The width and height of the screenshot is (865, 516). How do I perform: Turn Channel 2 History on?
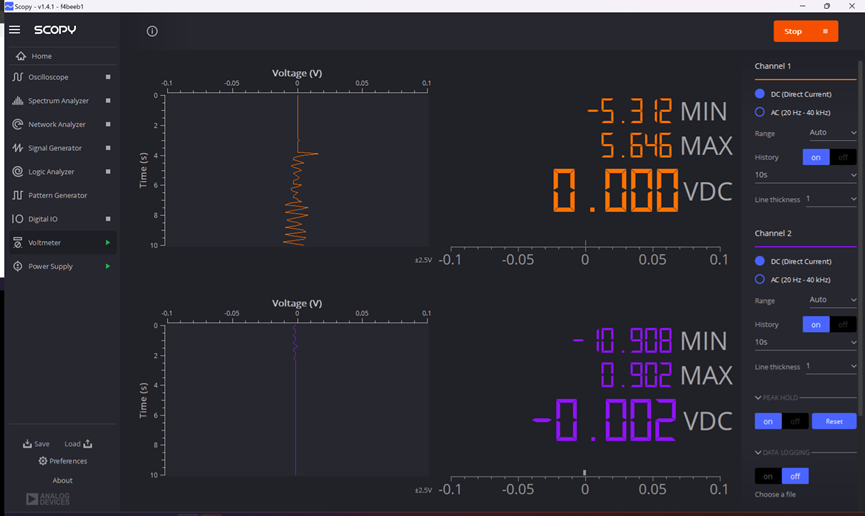tap(816, 325)
